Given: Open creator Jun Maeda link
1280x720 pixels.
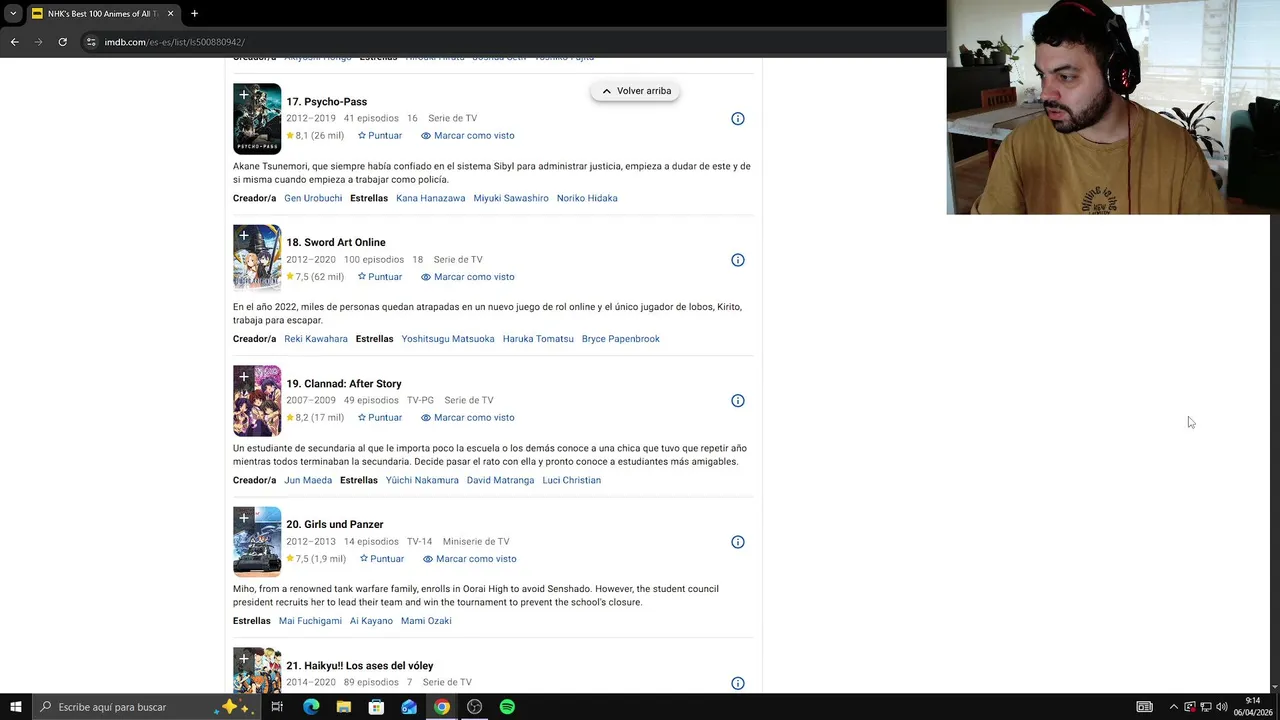Looking at the screenshot, I should tap(308, 480).
